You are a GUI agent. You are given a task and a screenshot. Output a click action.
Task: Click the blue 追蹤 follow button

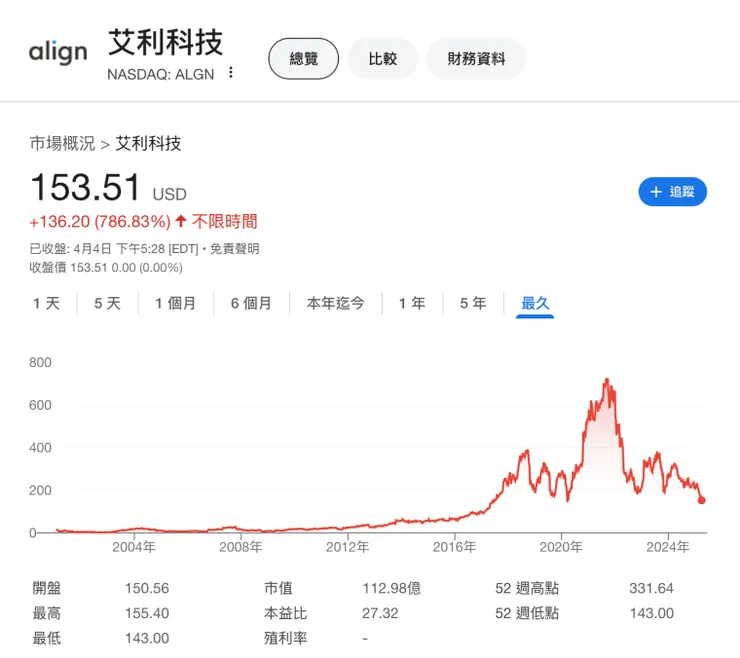coord(673,192)
